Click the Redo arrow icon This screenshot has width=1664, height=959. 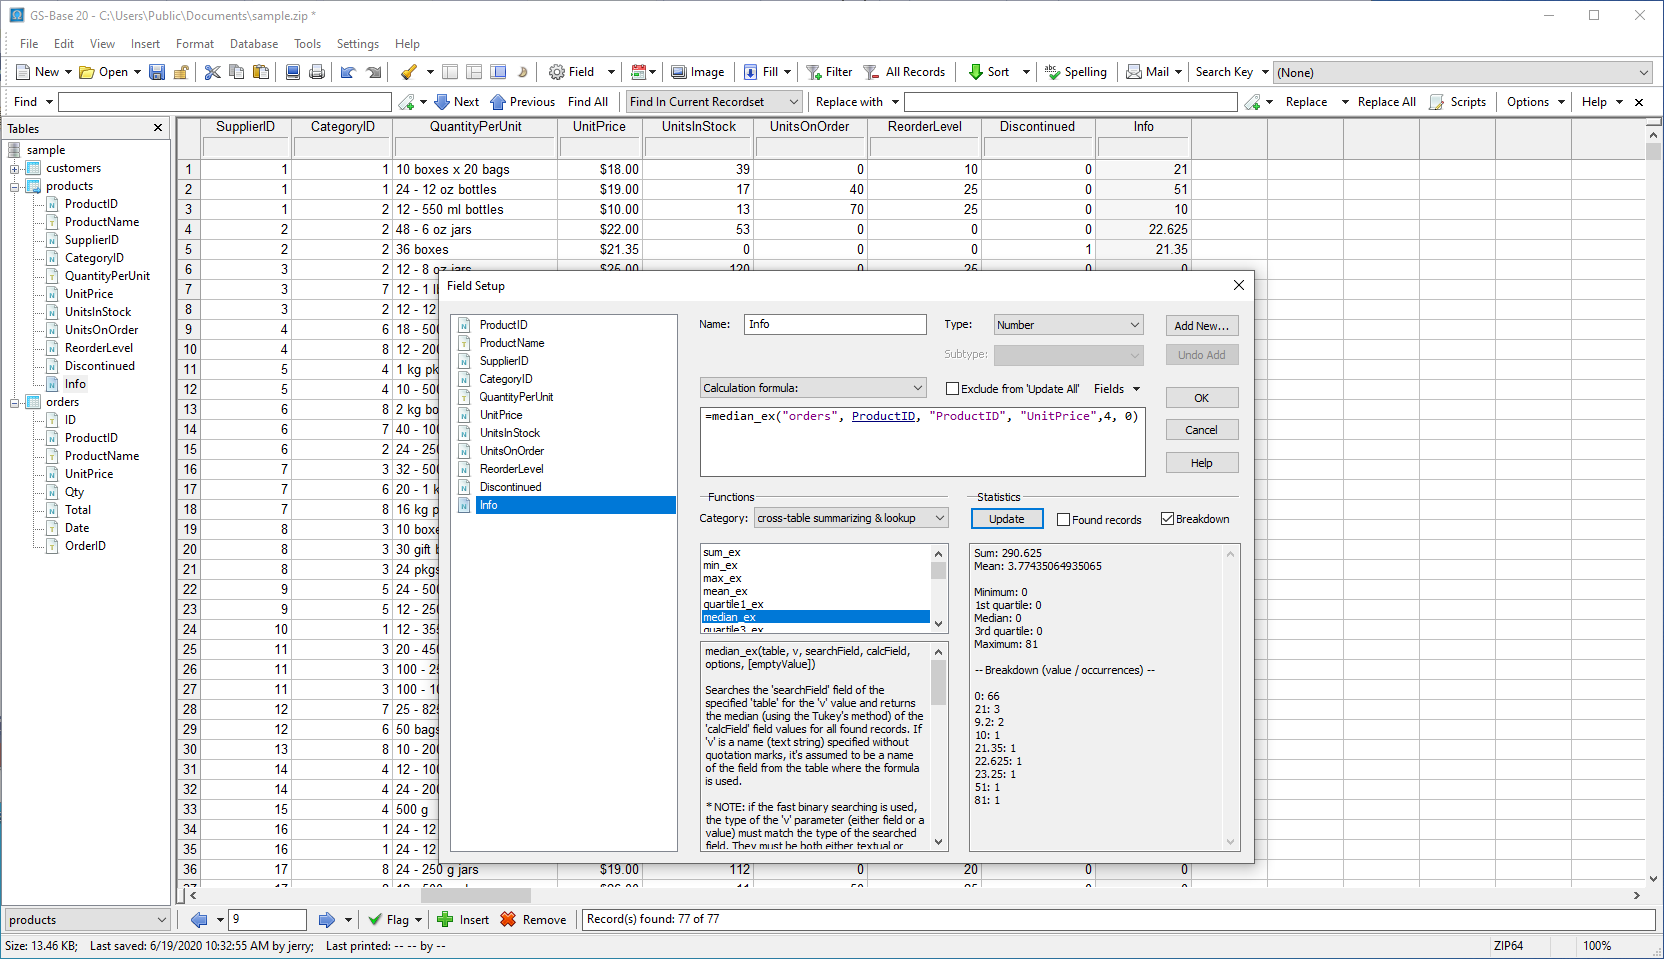[373, 72]
